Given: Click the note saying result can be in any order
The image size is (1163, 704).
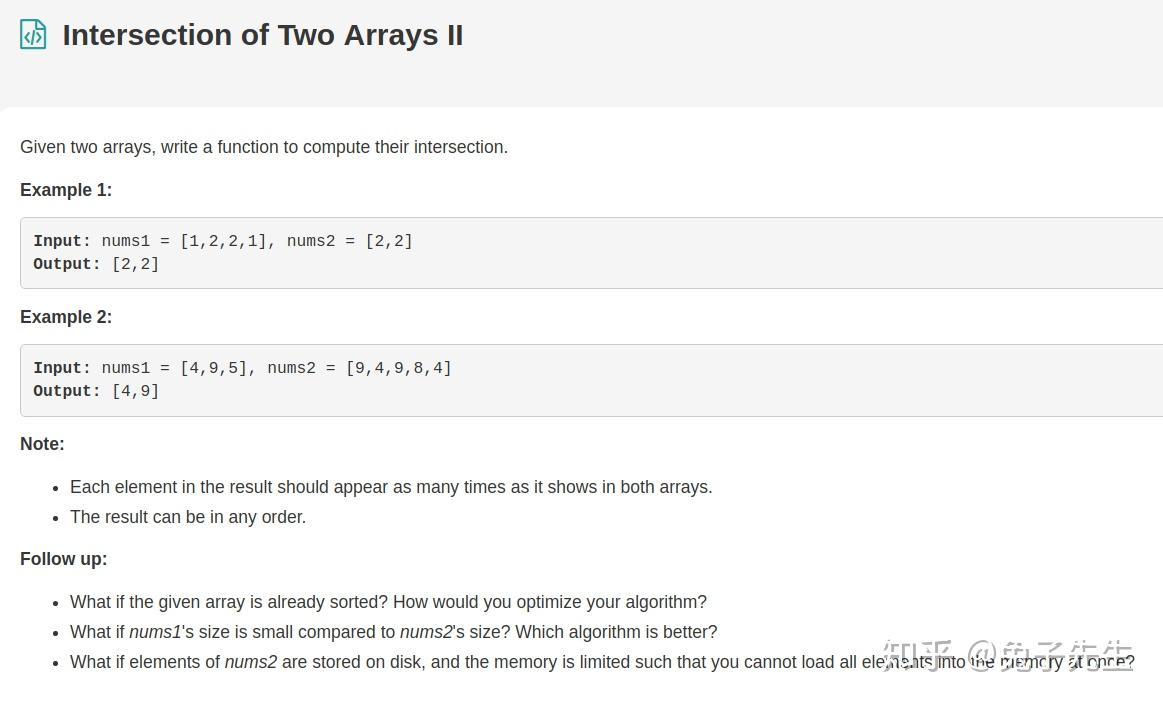Looking at the screenshot, I should 188,517.
